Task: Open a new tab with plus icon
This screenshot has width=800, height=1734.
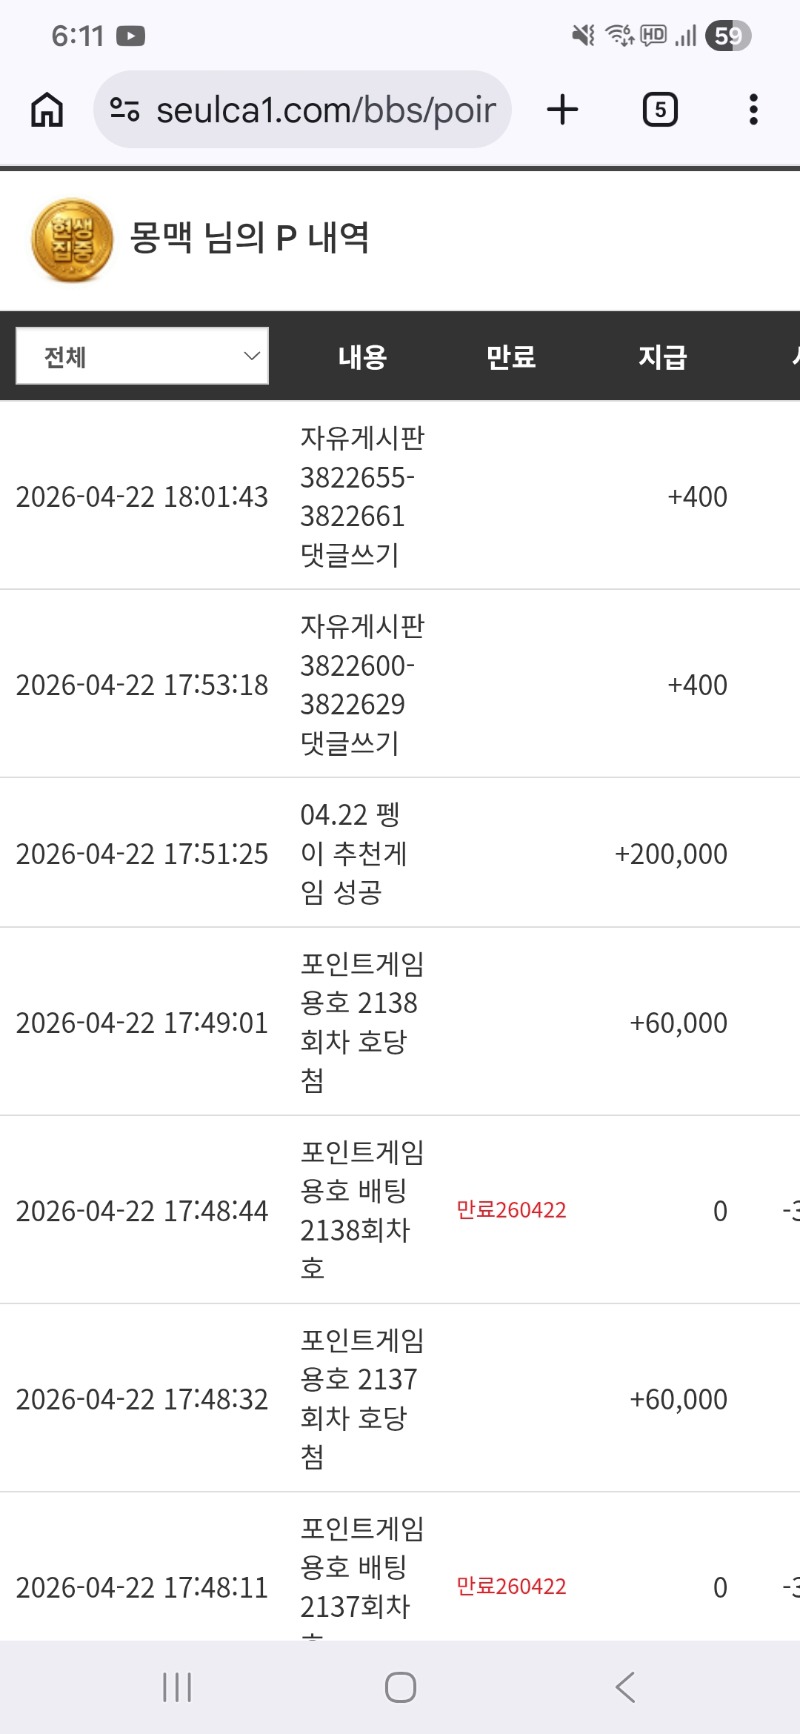Action: click(x=563, y=110)
